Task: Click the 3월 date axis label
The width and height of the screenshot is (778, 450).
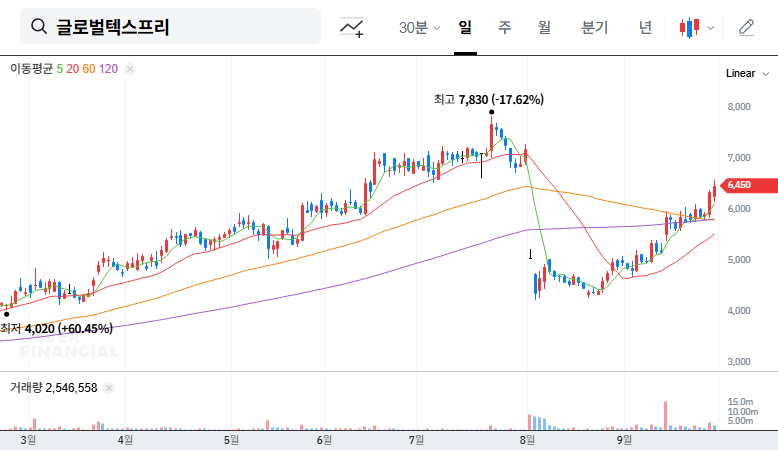Action: [28, 440]
